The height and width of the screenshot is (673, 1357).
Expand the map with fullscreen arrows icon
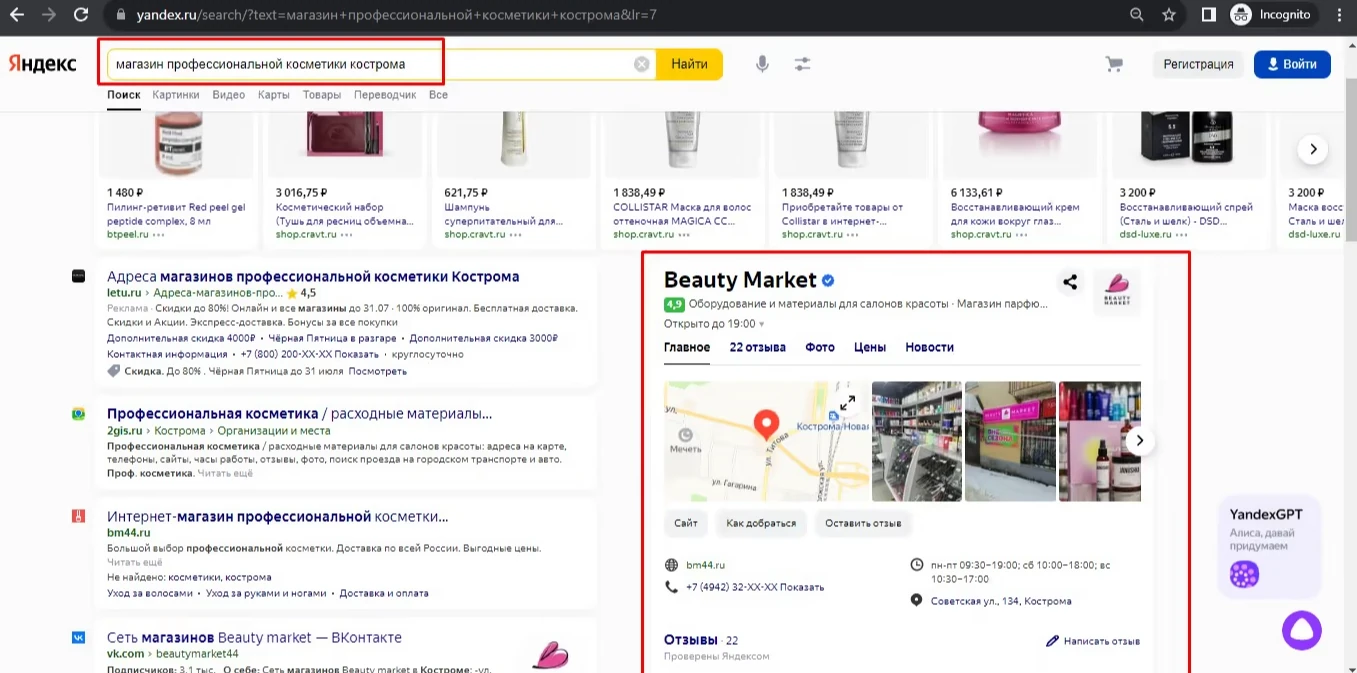(x=847, y=403)
